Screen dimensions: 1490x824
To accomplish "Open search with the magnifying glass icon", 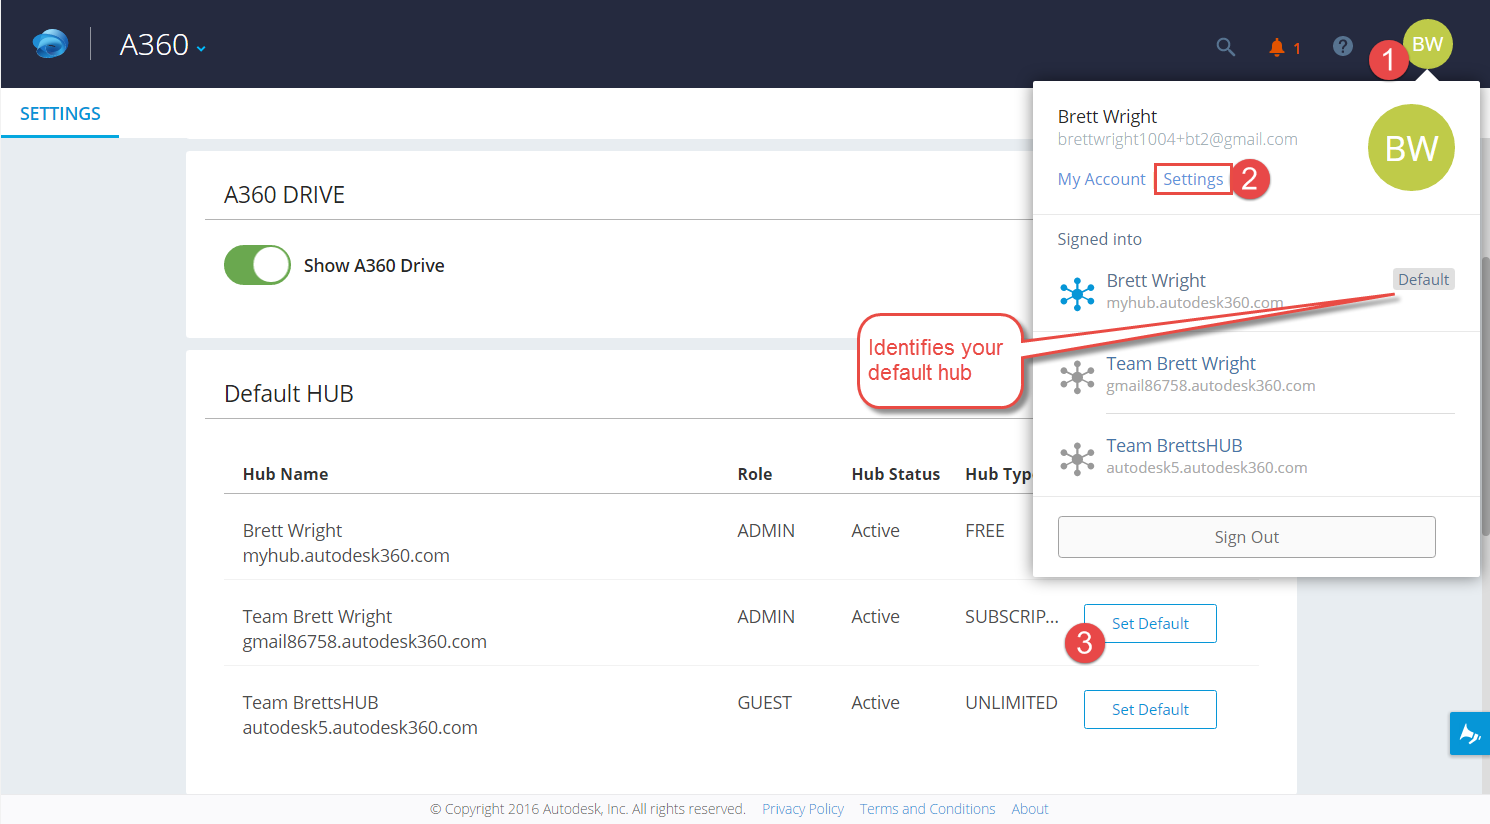I will pos(1226,46).
